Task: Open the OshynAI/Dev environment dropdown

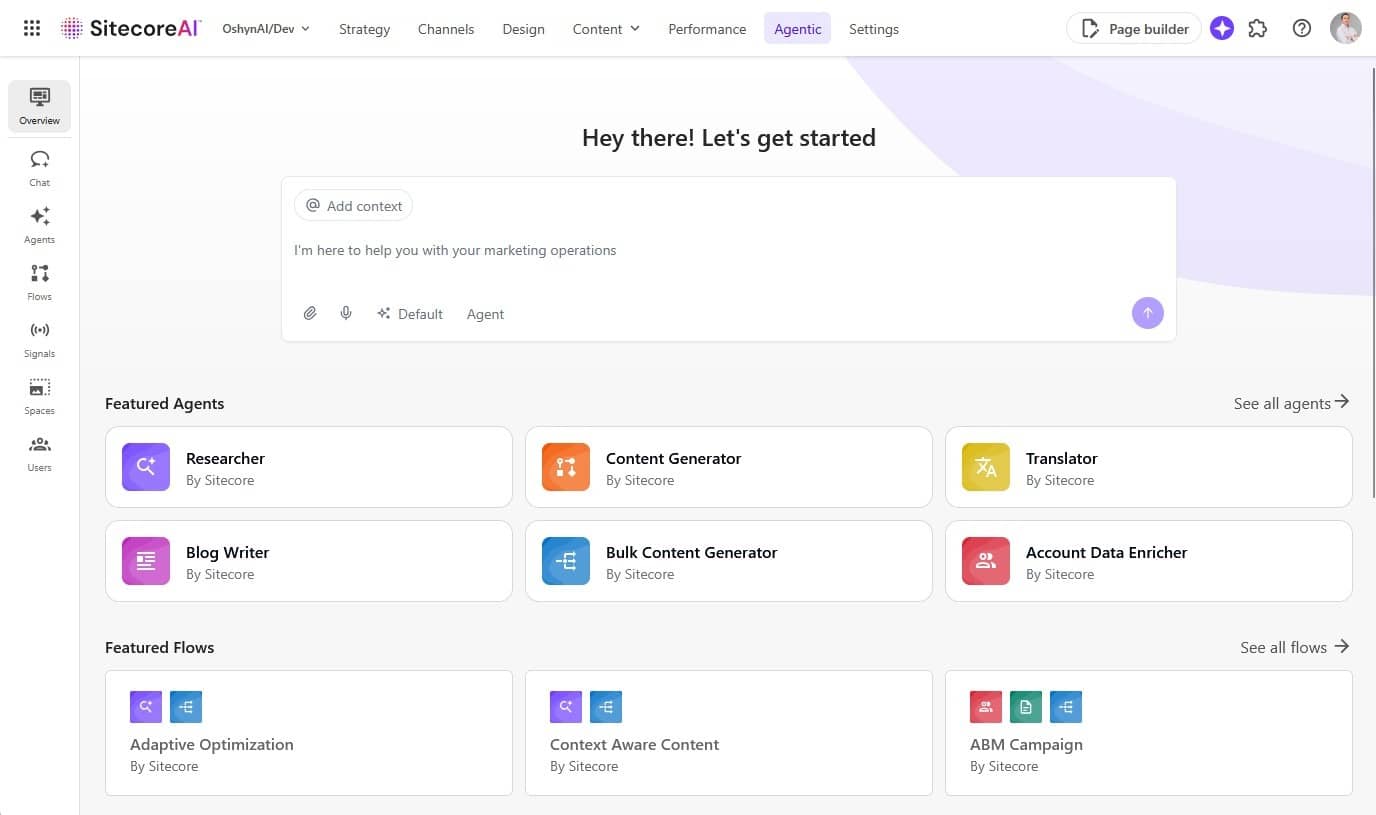Action: [266, 29]
